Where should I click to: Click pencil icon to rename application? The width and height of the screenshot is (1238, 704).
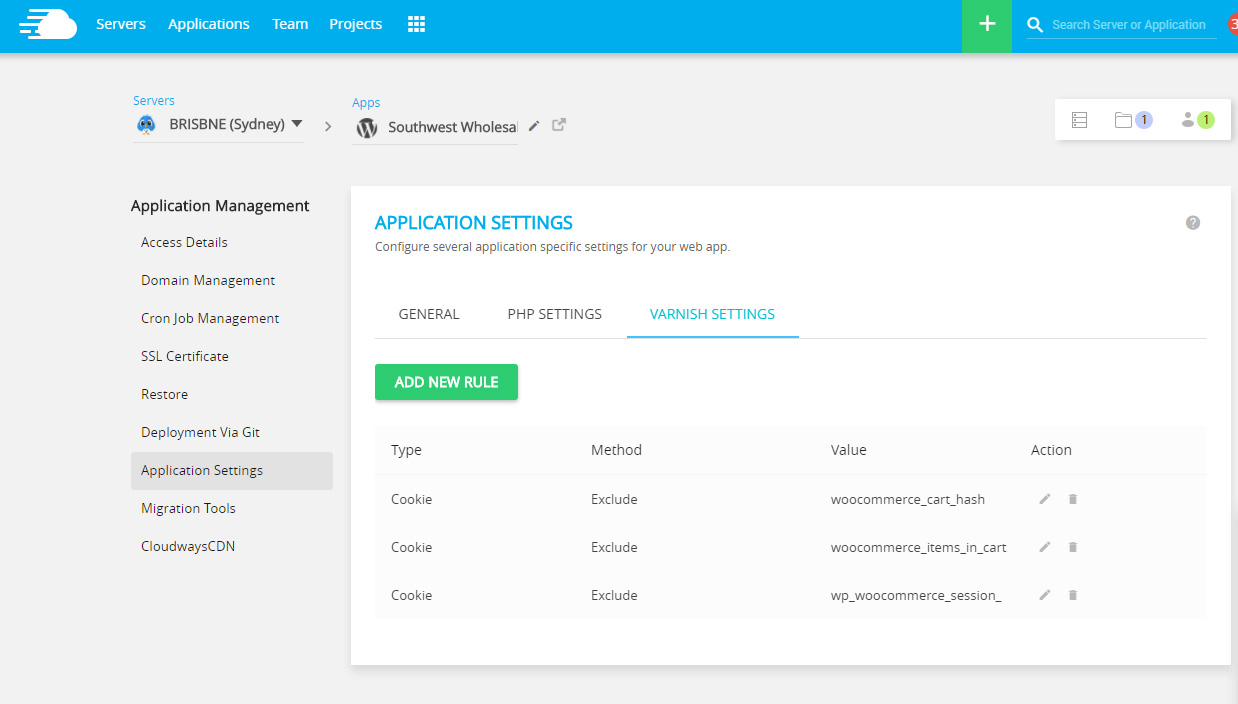(534, 125)
